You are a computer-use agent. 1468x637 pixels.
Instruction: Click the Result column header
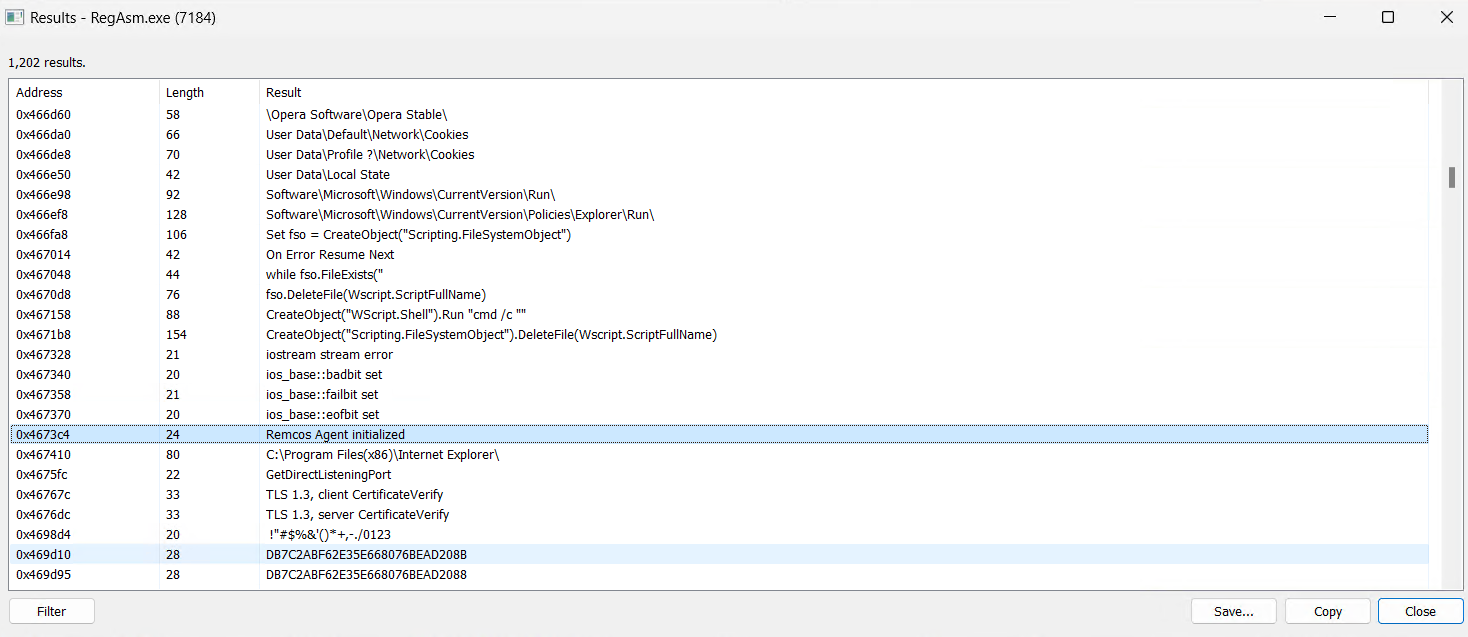tap(284, 93)
